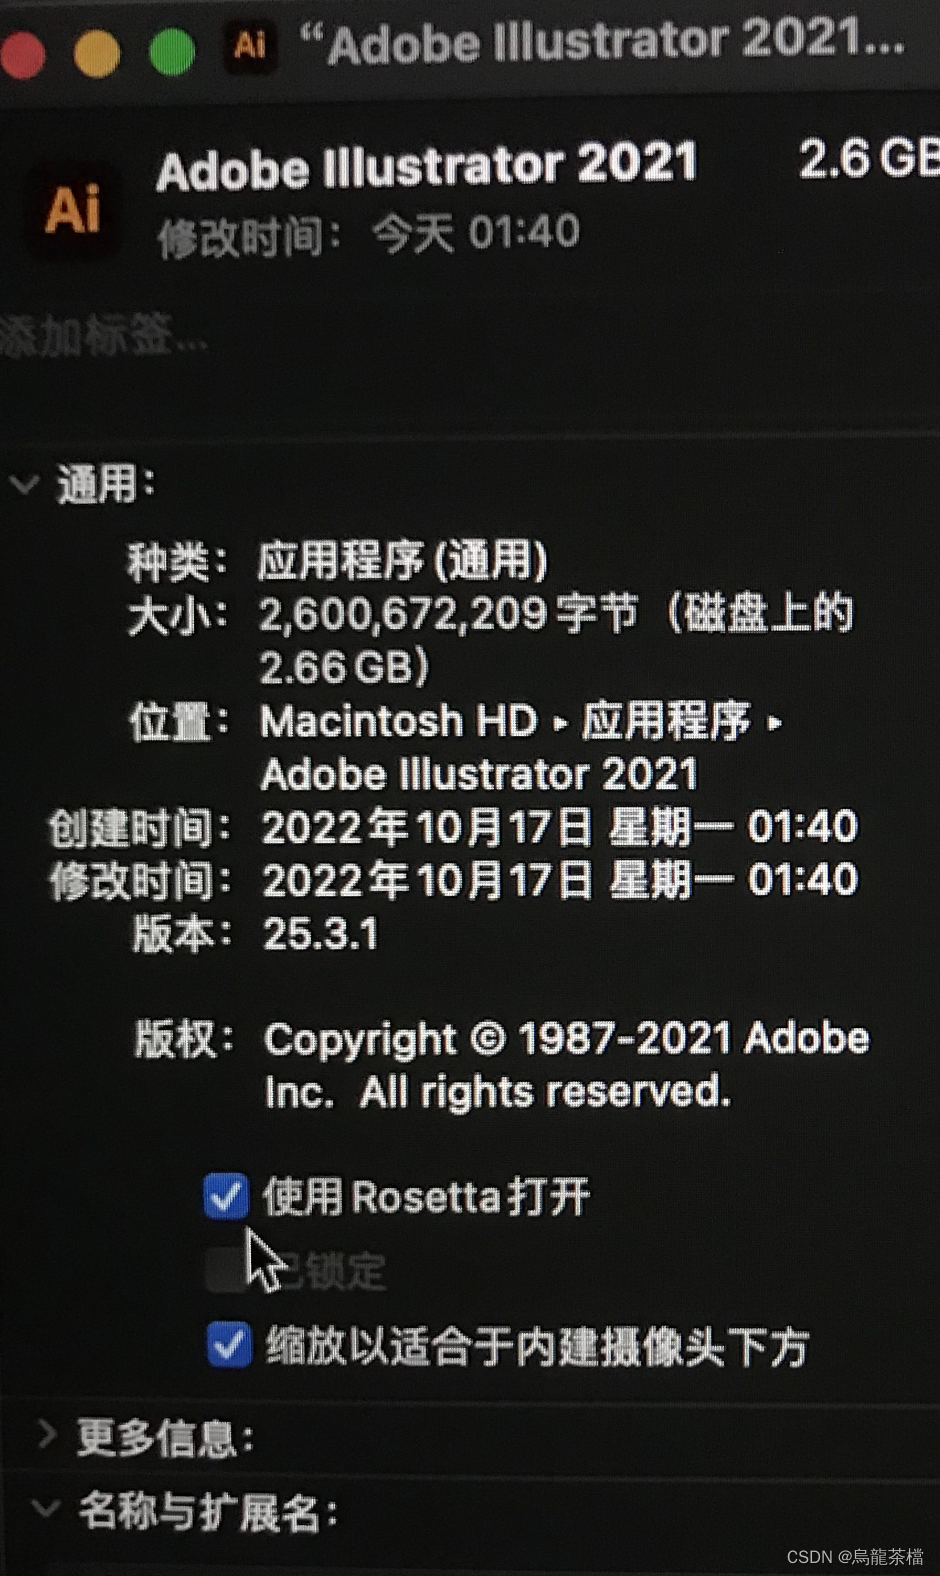Click the size value 2,600,672,209 字节
The width and height of the screenshot is (940, 1576).
point(448,613)
